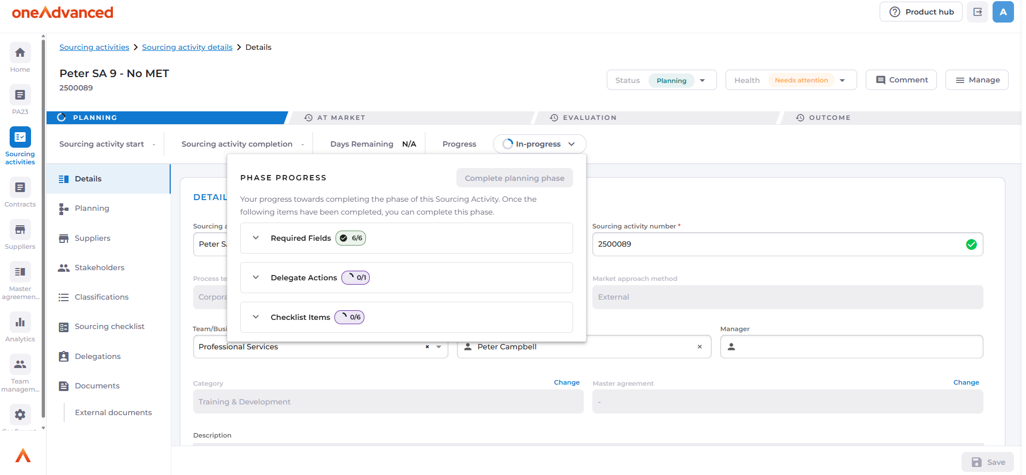Screen dimensions: 1026x475
Task: Open Product hub
Action: pos(921,12)
